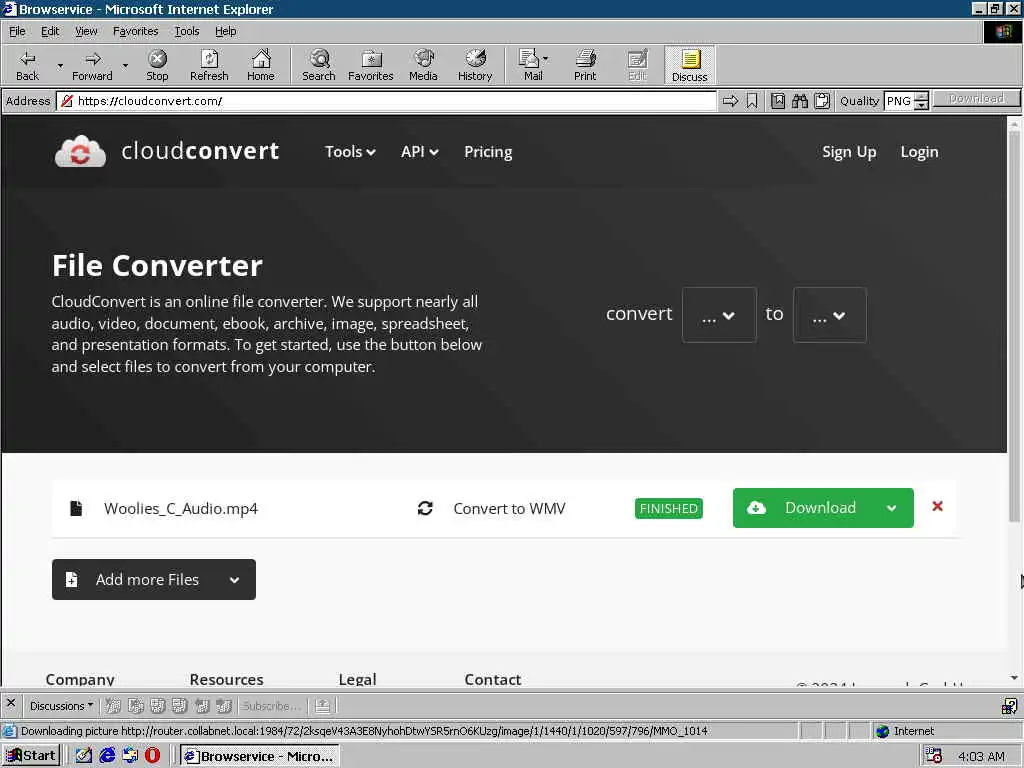Click the Browservice taskbar button

[x=260, y=756]
